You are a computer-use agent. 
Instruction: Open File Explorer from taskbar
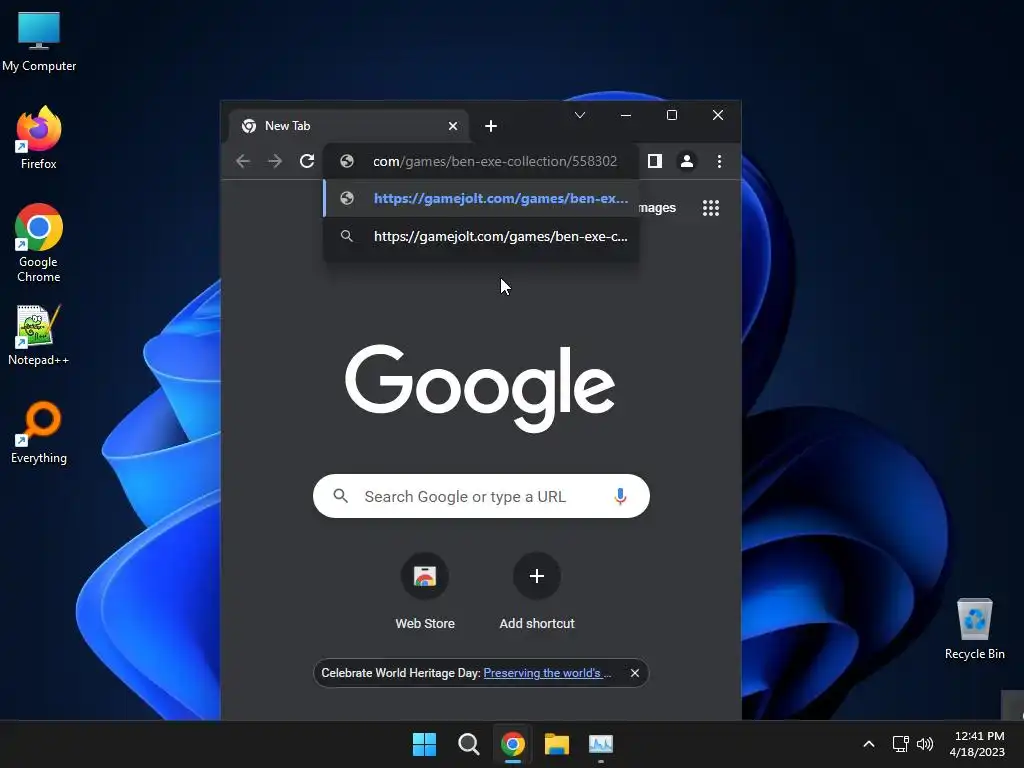tap(557, 744)
